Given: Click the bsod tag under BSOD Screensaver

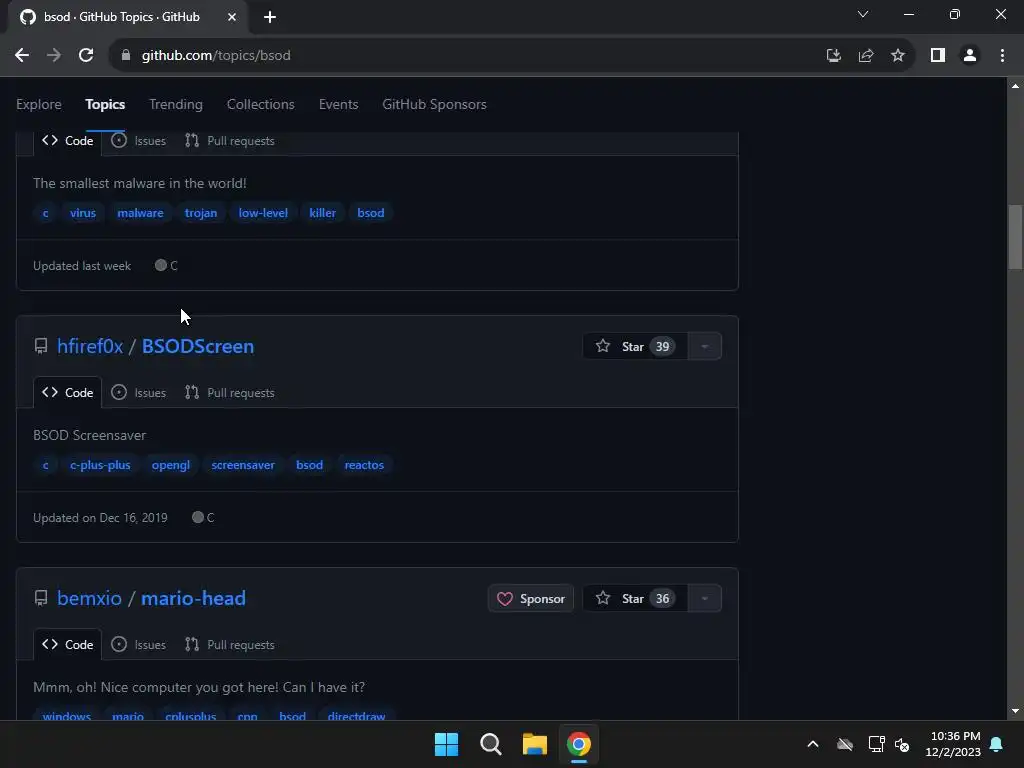Looking at the screenshot, I should tap(310, 465).
